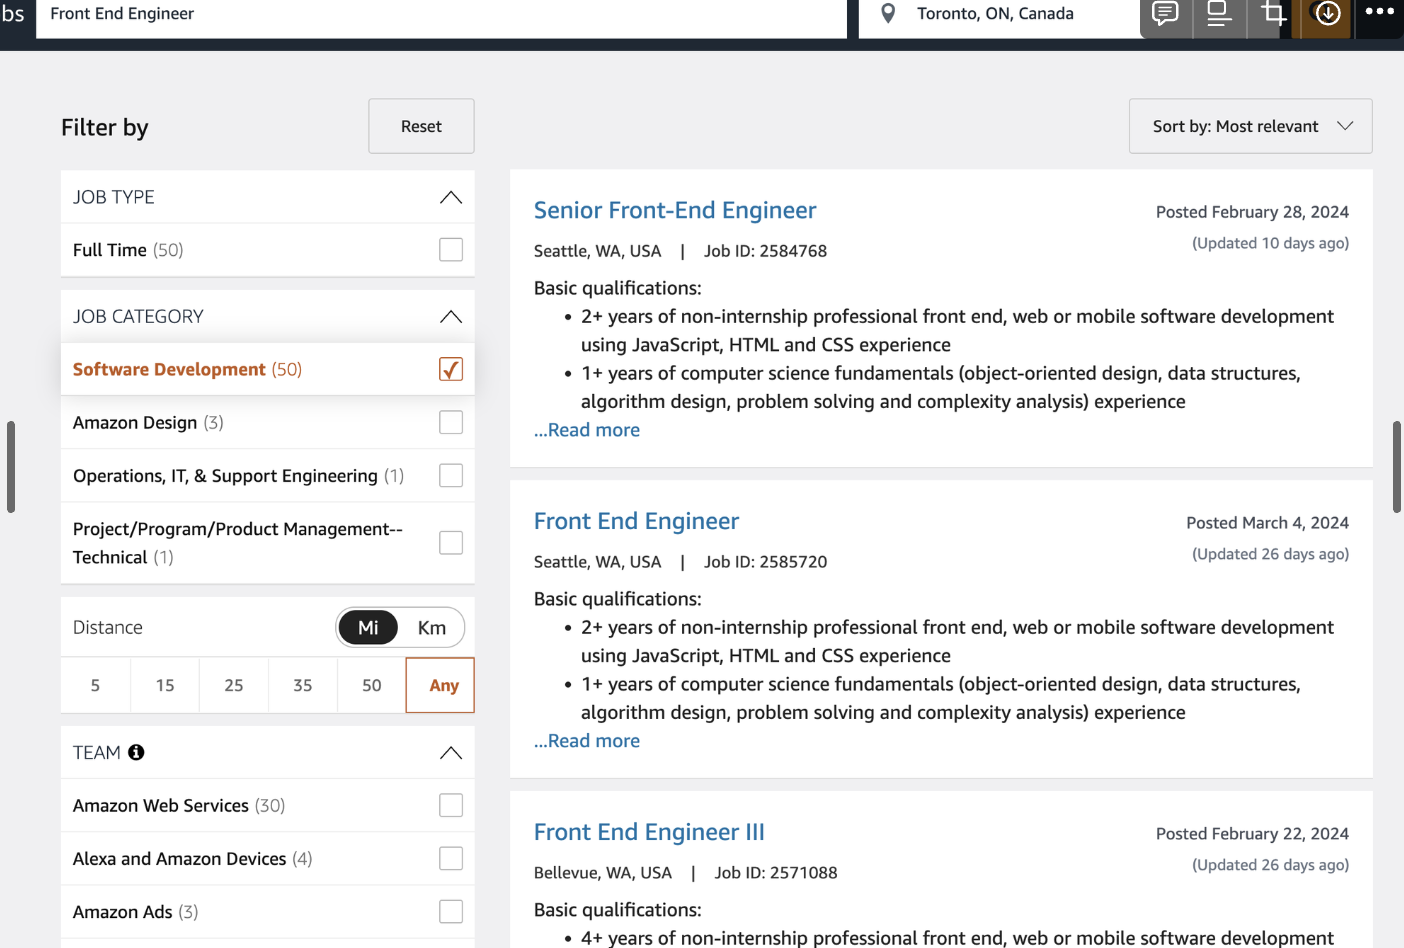Switch distance unit to Km
The image size is (1404, 948).
pos(432,628)
